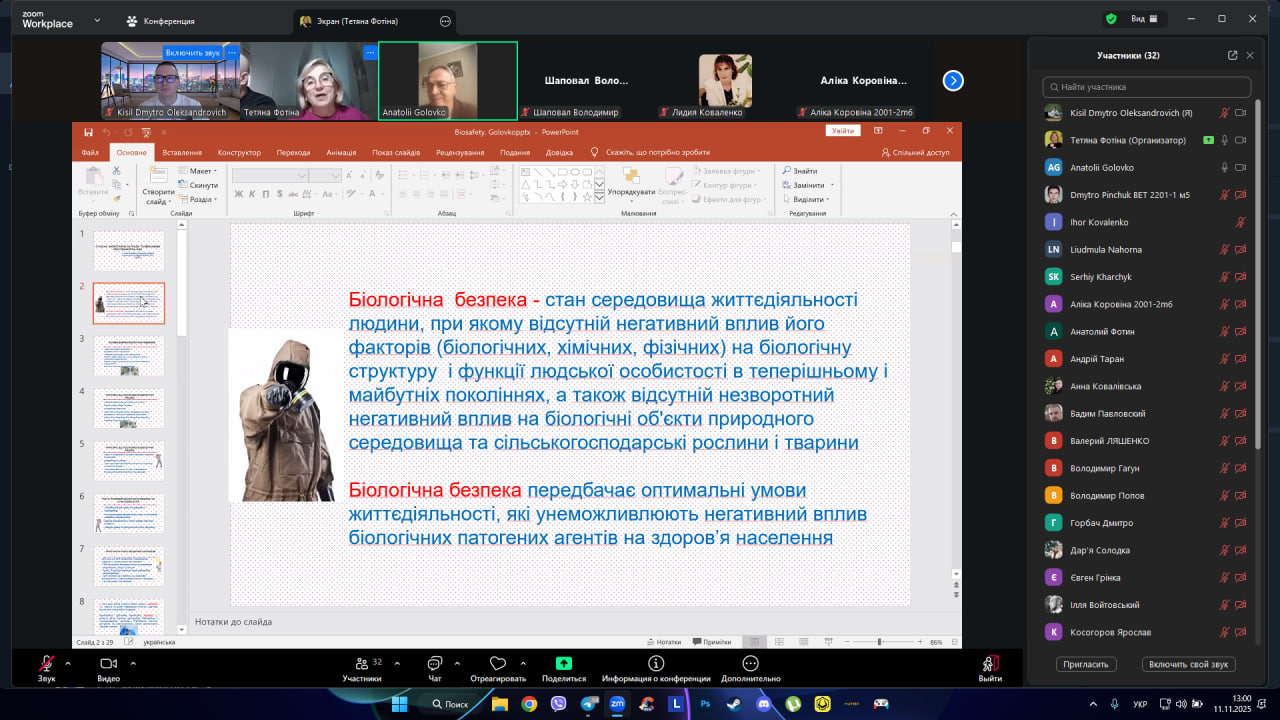Toggle Ukrainian keyboard language indicator in tray
This screenshot has width=1280, height=720.
[1140, 704]
